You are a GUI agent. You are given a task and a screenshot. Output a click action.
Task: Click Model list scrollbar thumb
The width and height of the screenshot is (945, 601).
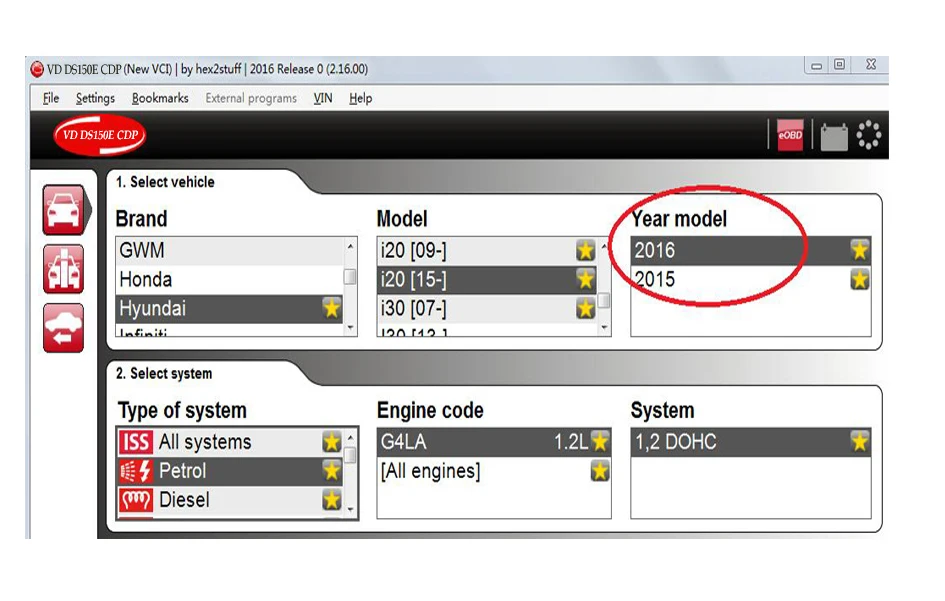click(x=604, y=300)
